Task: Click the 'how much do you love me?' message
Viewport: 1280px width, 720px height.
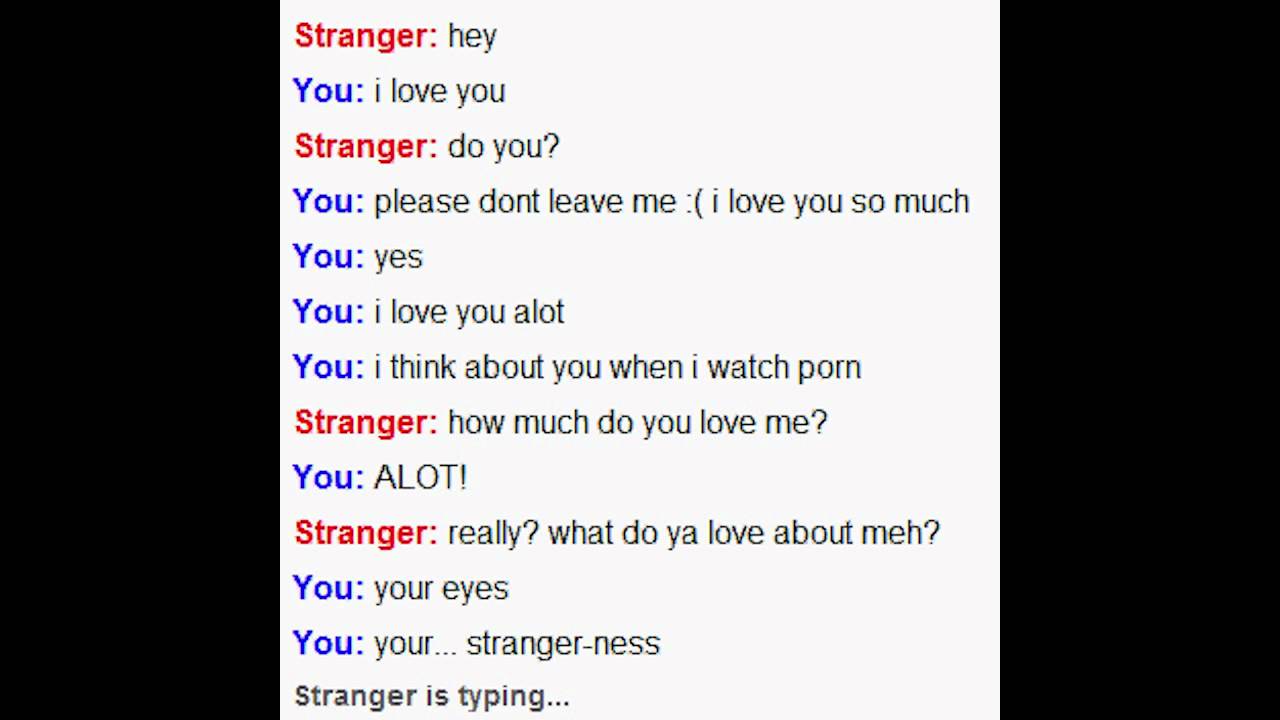Action: coord(637,423)
